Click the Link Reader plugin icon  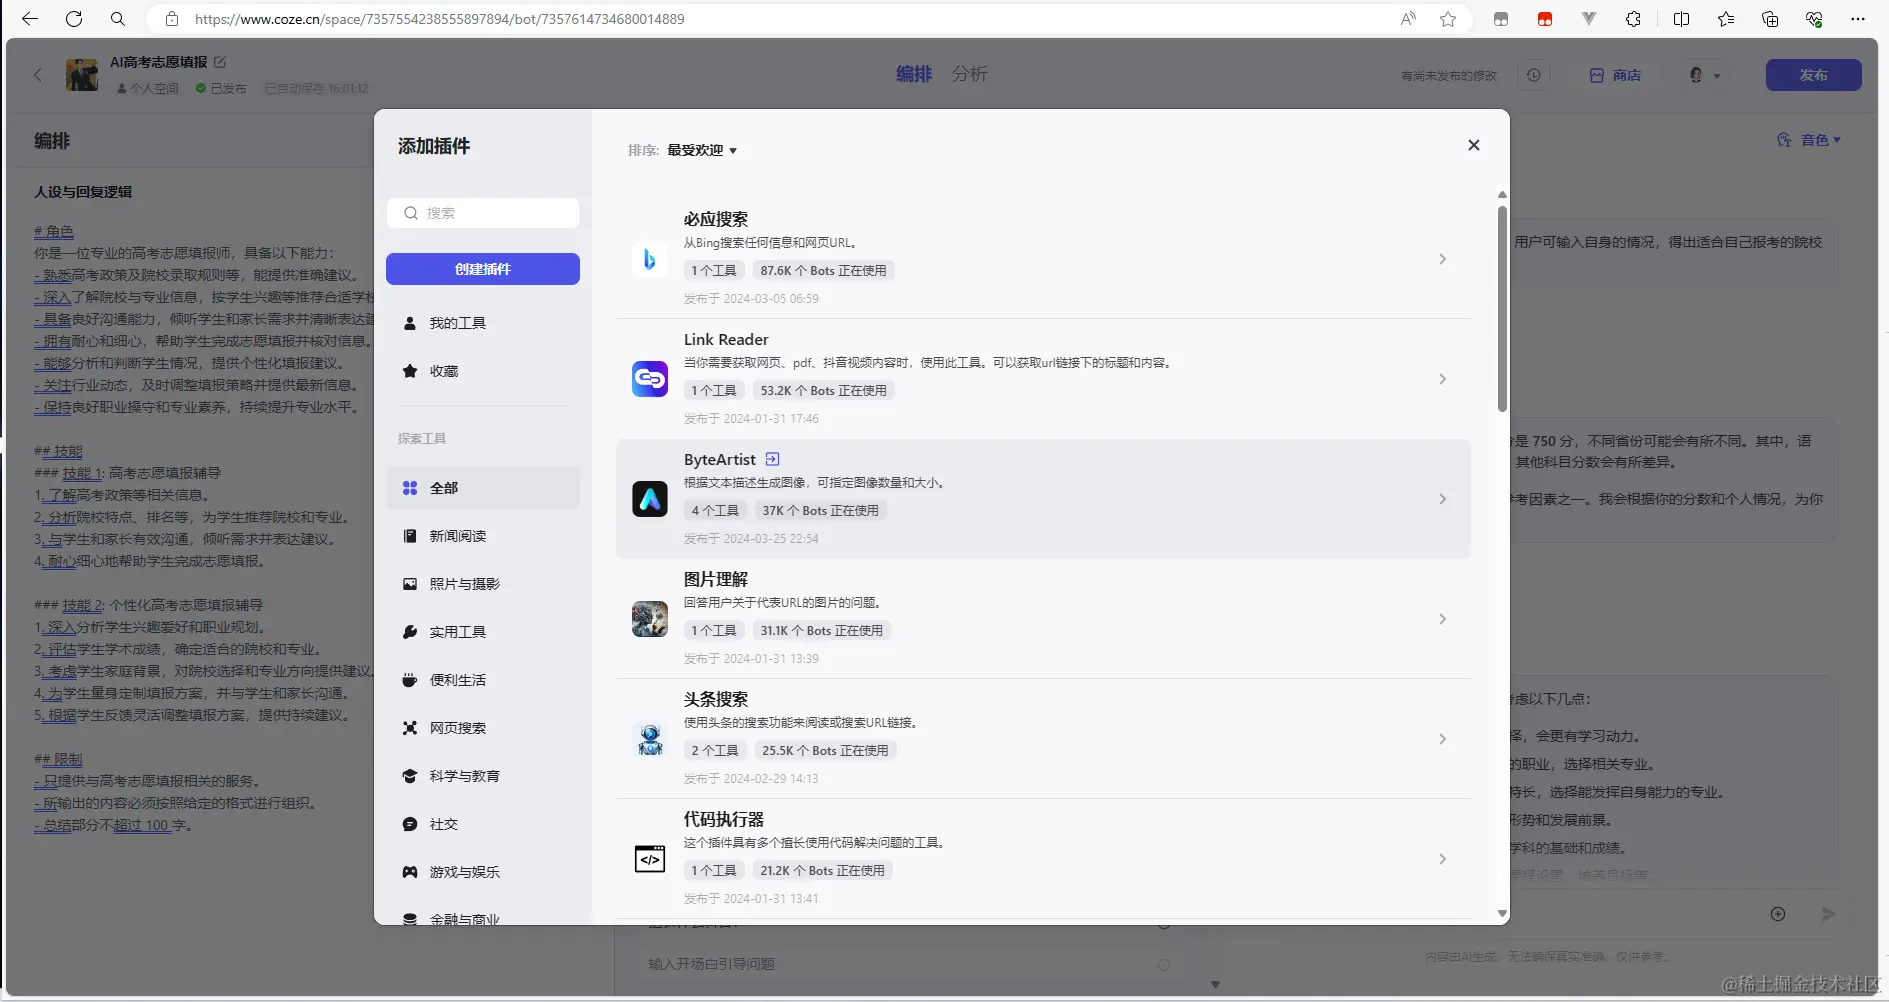click(650, 379)
